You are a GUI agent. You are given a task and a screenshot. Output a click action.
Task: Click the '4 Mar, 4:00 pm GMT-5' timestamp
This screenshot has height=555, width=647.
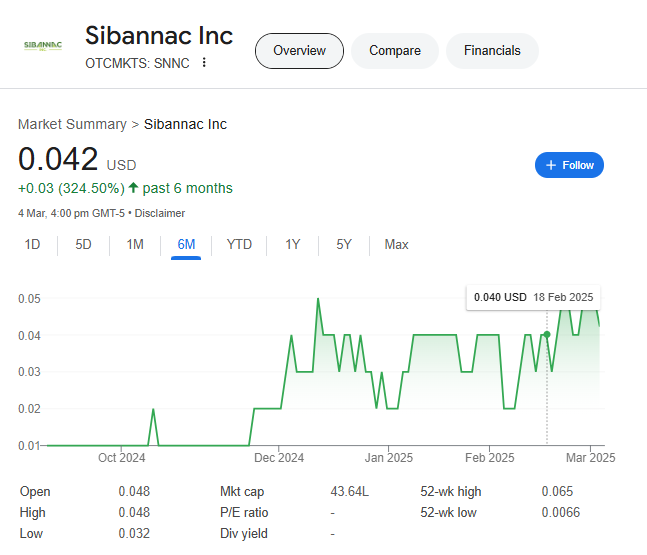click(x=71, y=213)
